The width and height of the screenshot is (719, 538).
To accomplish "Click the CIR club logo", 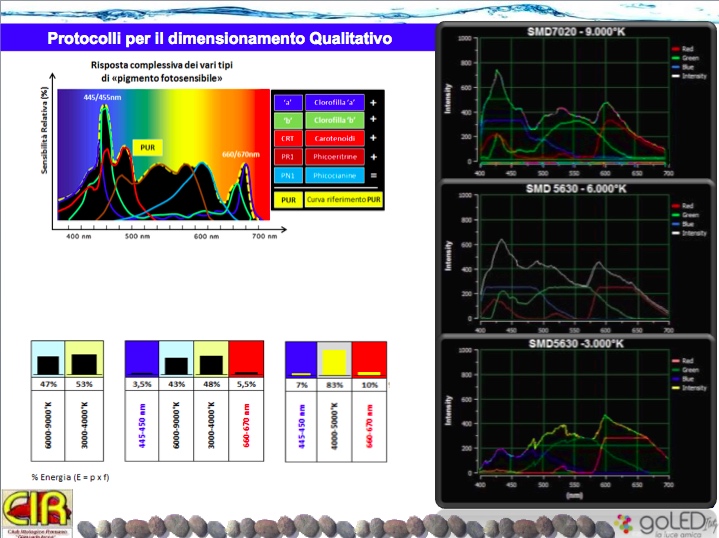I will coord(37,513).
